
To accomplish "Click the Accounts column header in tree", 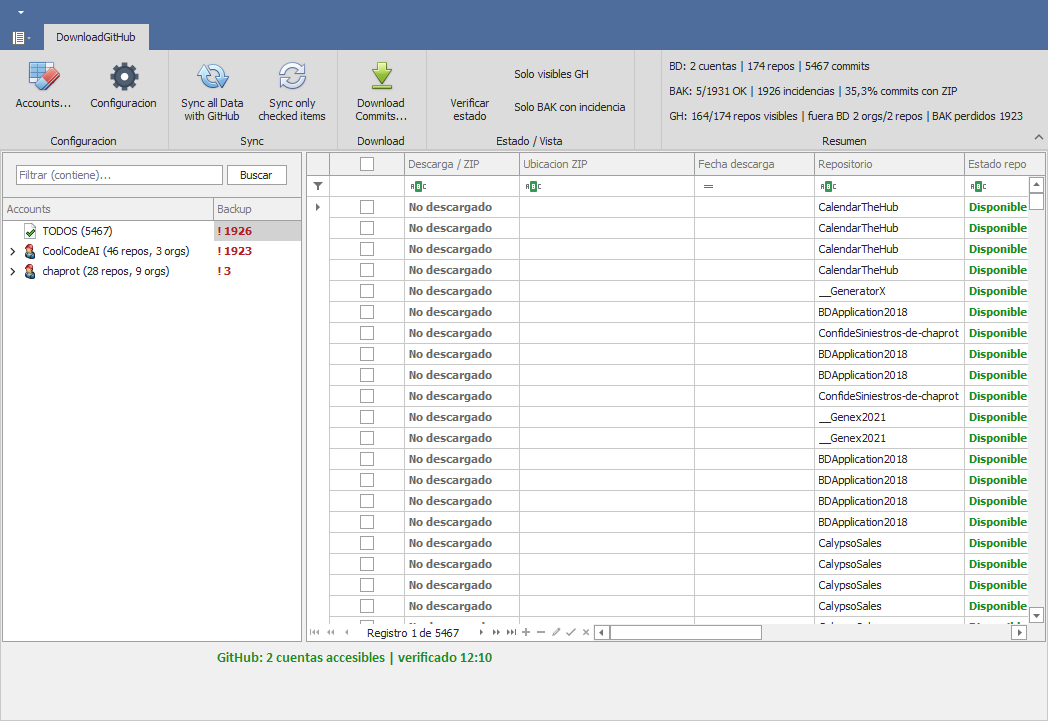I will 108,209.
